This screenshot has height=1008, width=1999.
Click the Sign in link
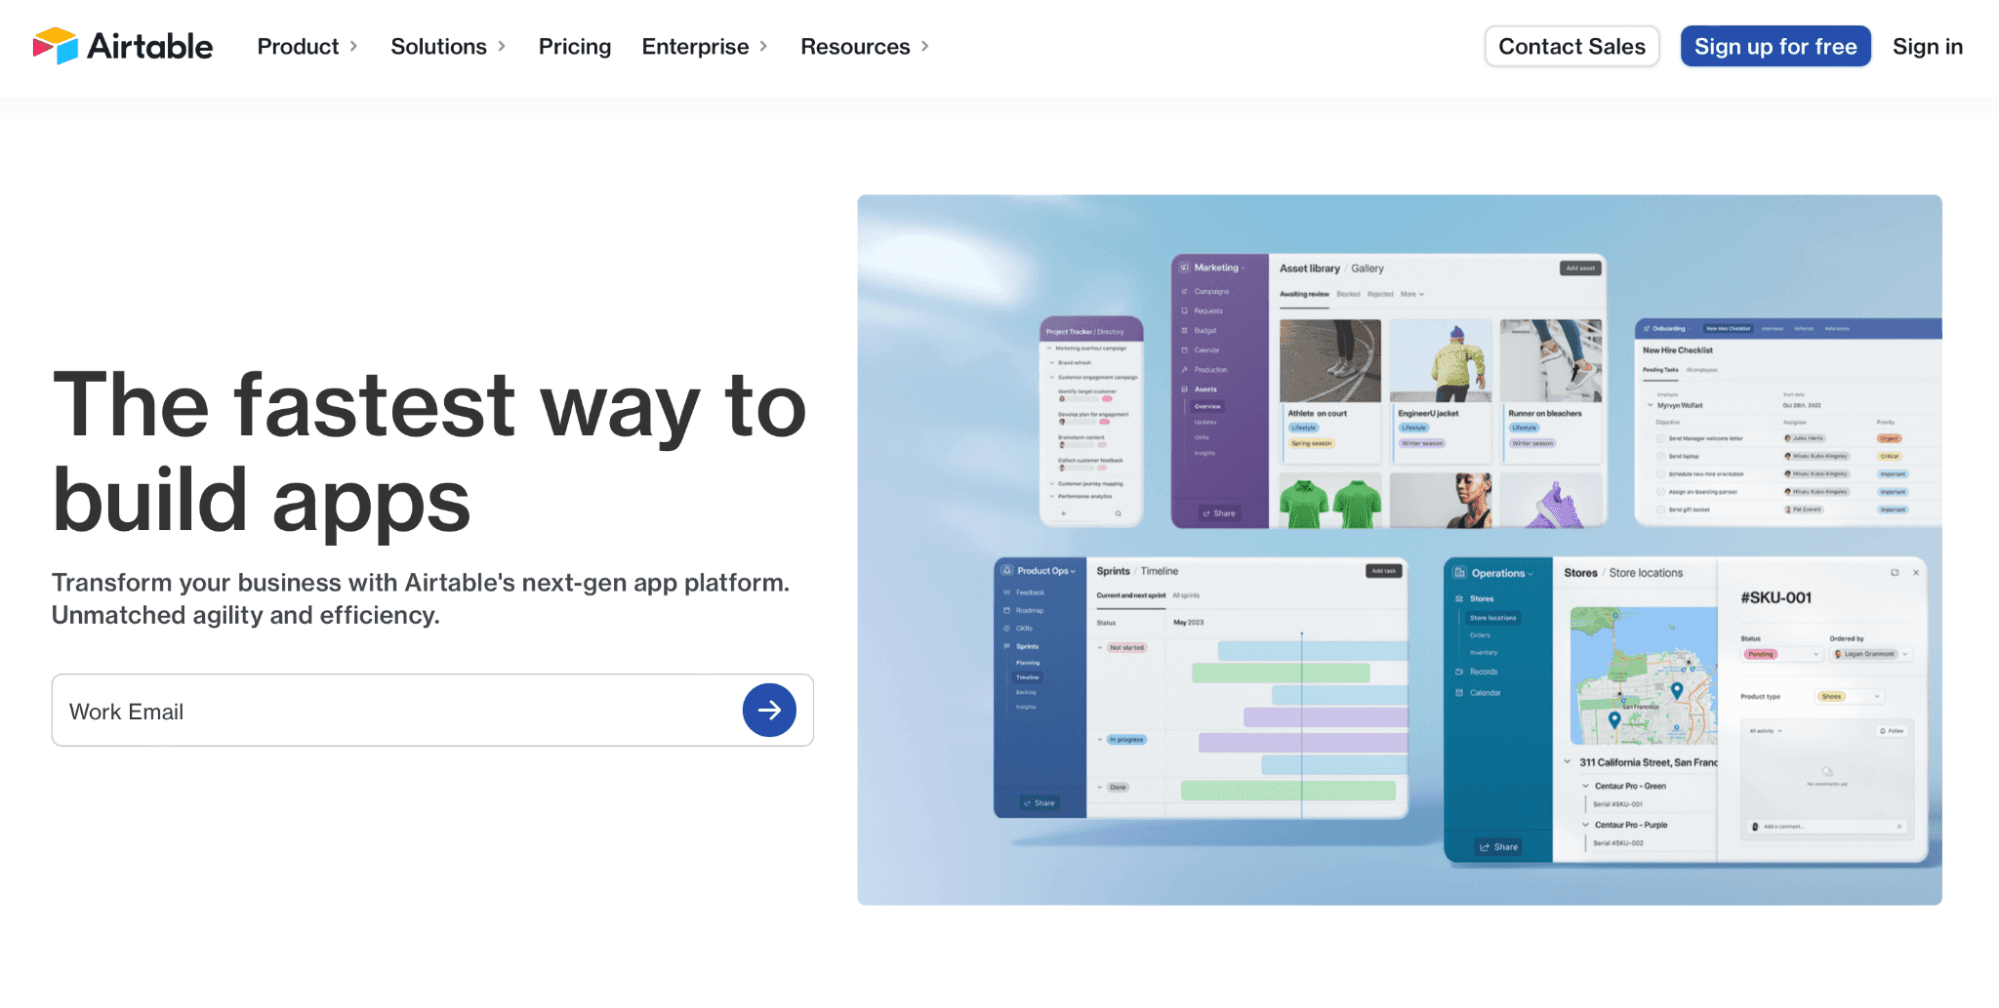coord(1927,46)
